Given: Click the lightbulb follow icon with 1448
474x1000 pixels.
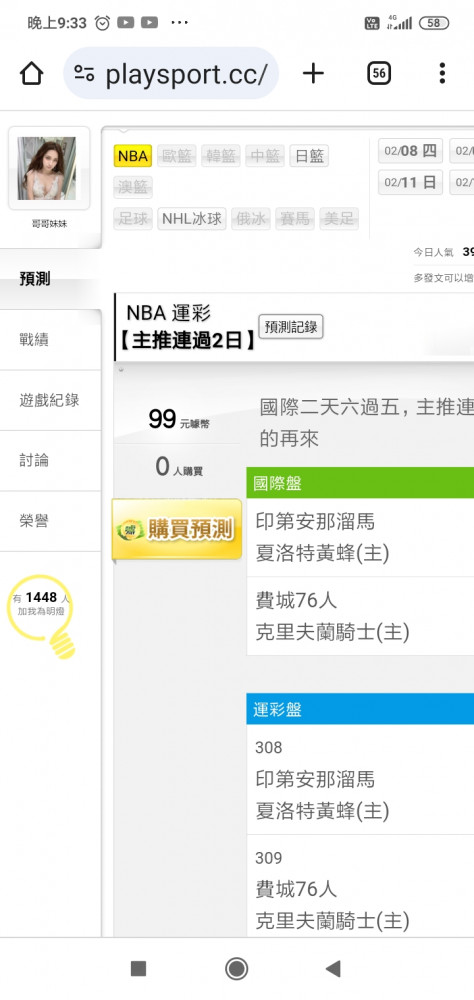Looking at the screenshot, I should (x=42, y=616).
